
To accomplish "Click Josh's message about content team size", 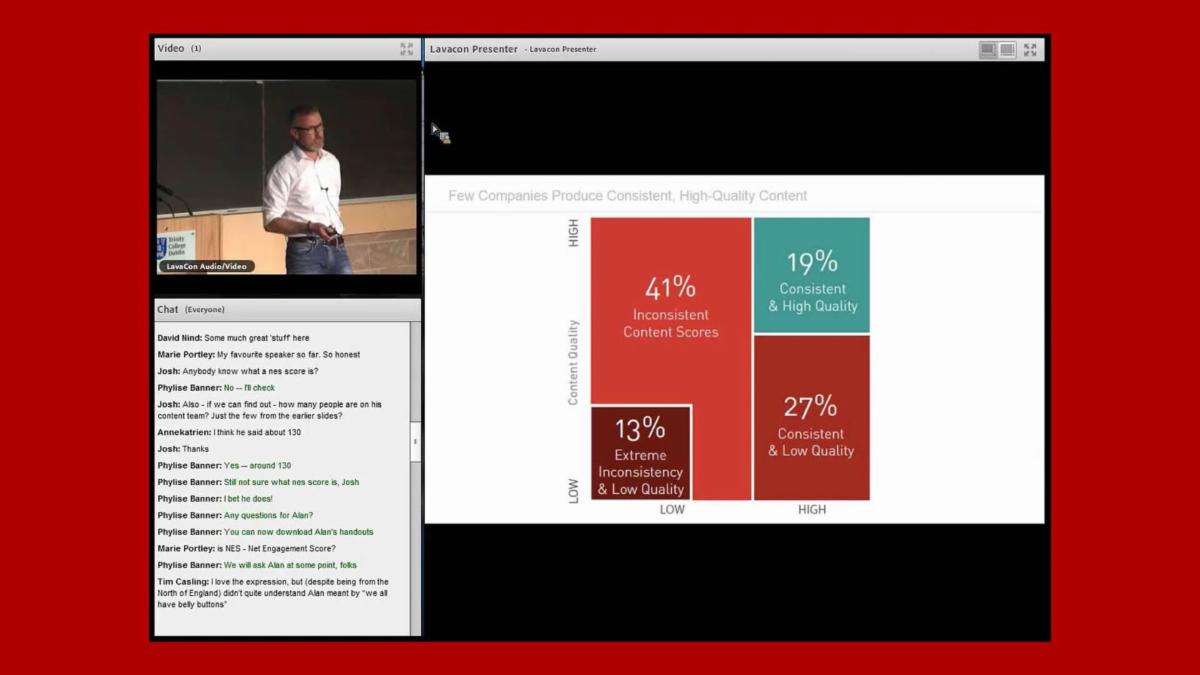I will [270, 410].
